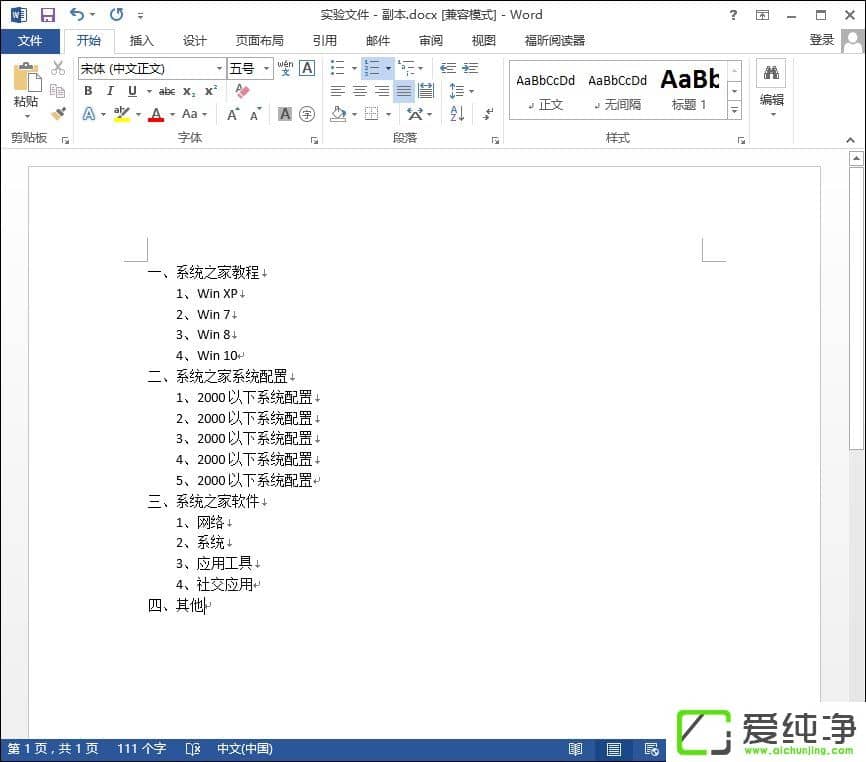
Task: Apply the yellow text highlight color
Action: [x=122, y=114]
